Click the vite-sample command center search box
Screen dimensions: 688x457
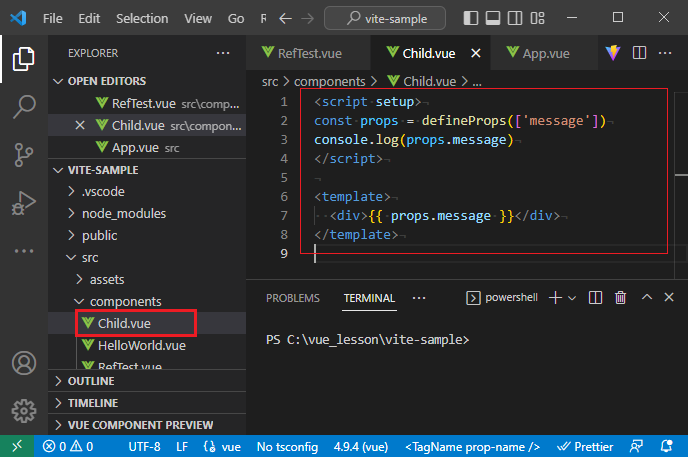[385, 18]
